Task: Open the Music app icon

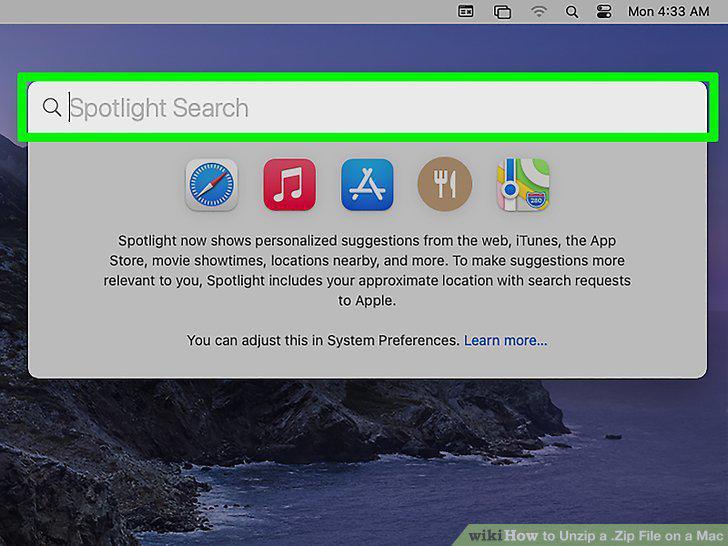Action: (290, 185)
